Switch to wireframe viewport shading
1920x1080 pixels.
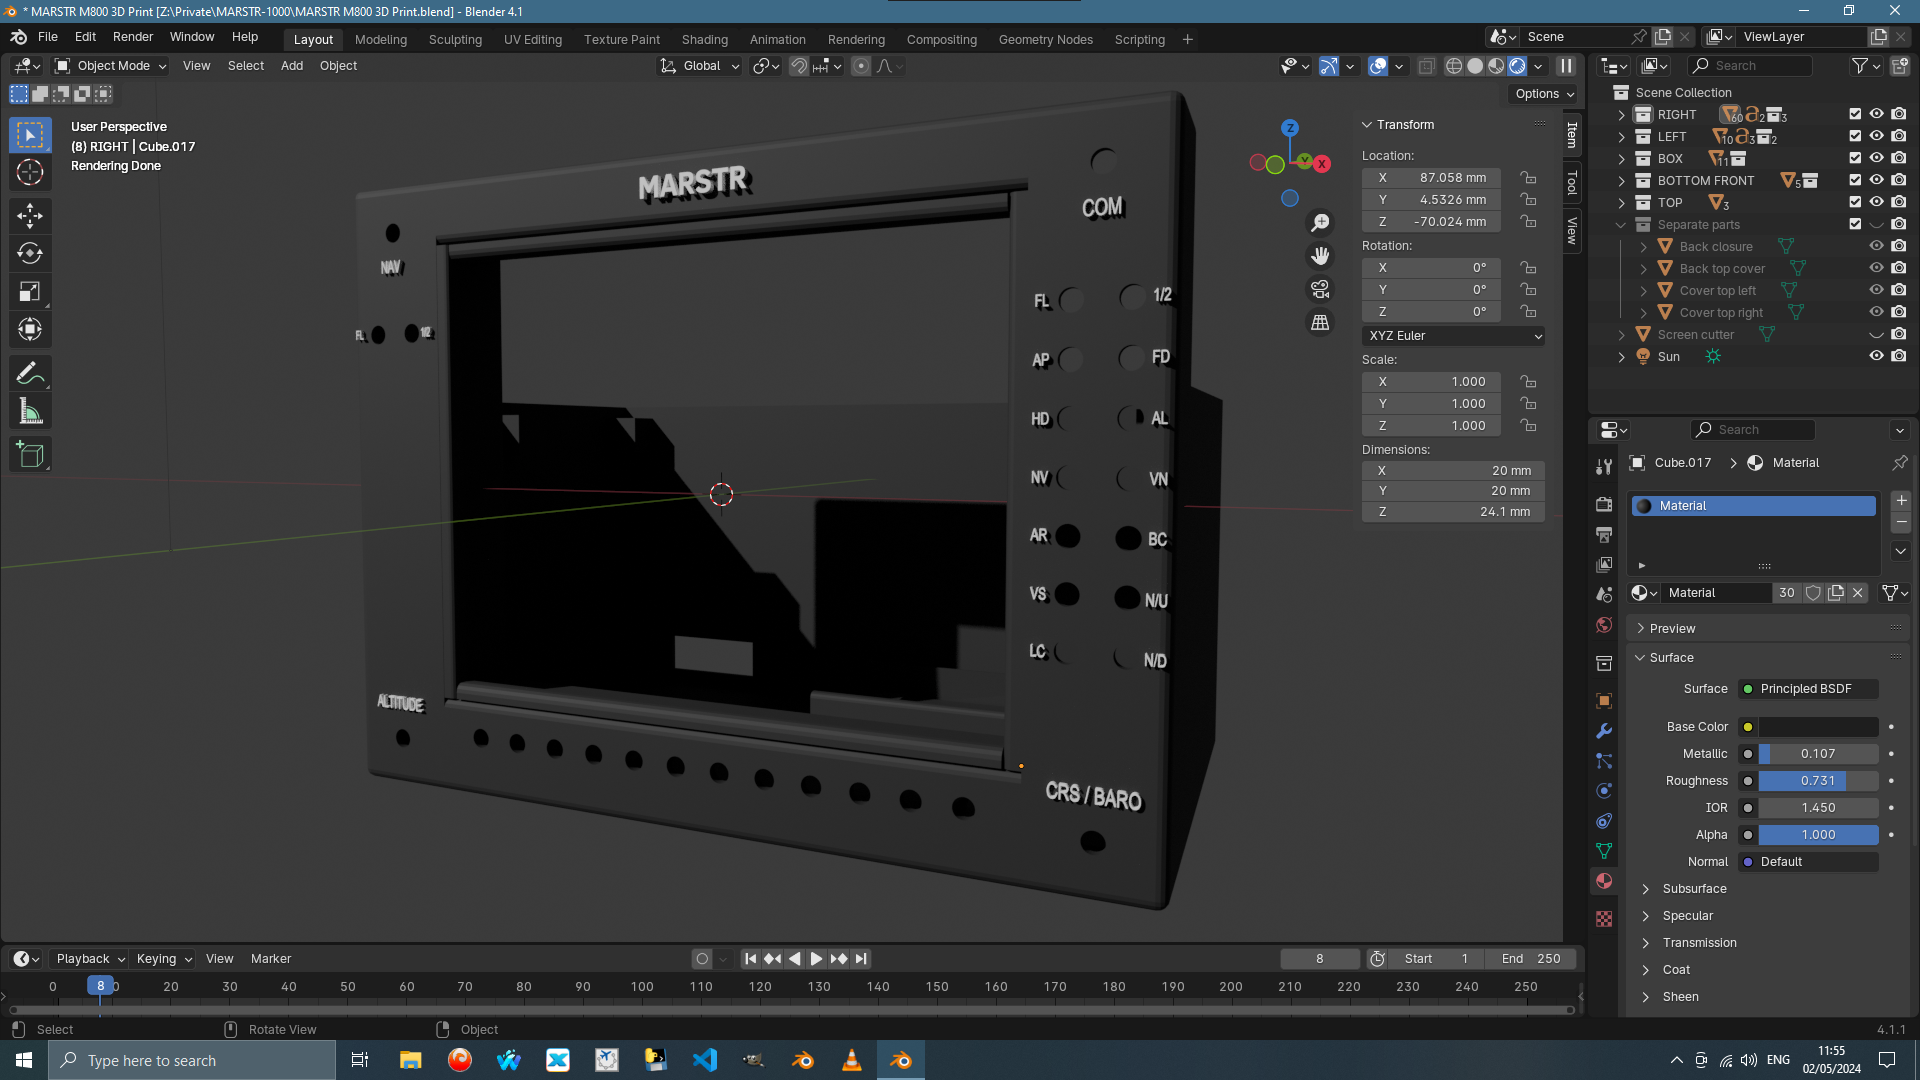pyautogui.click(x=1453, y=66)
